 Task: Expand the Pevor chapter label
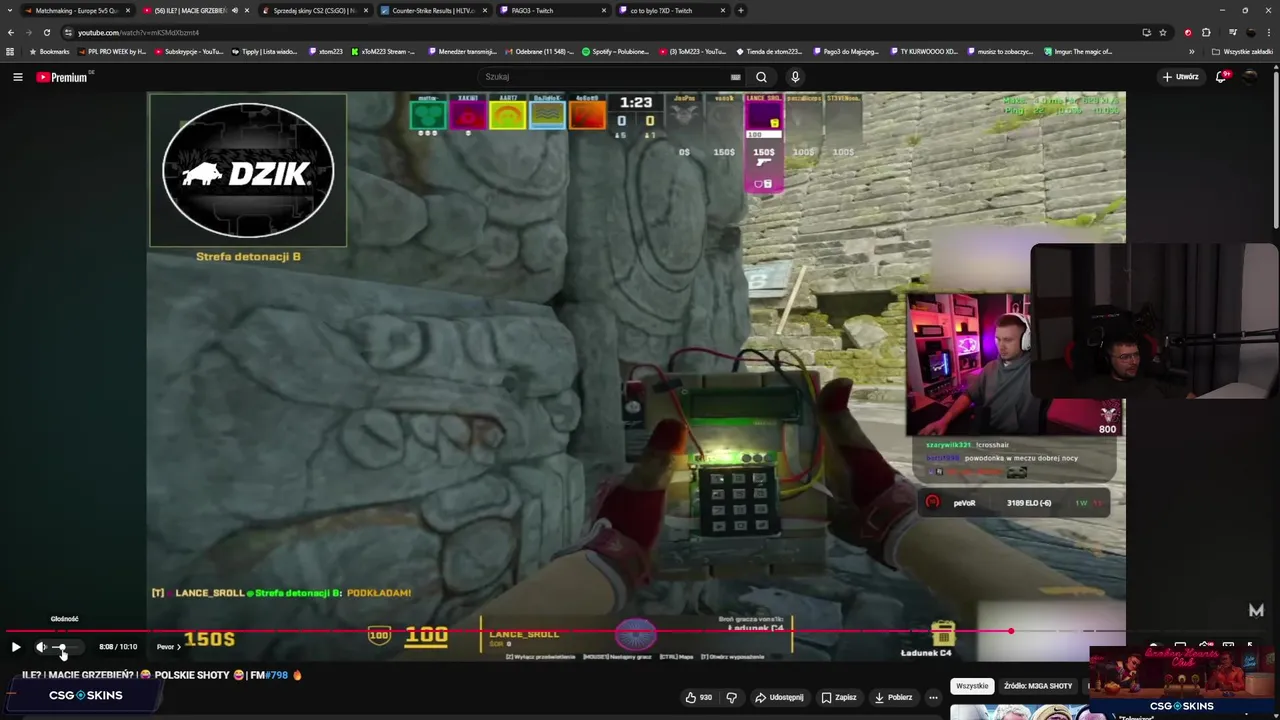tap(168, 647)
